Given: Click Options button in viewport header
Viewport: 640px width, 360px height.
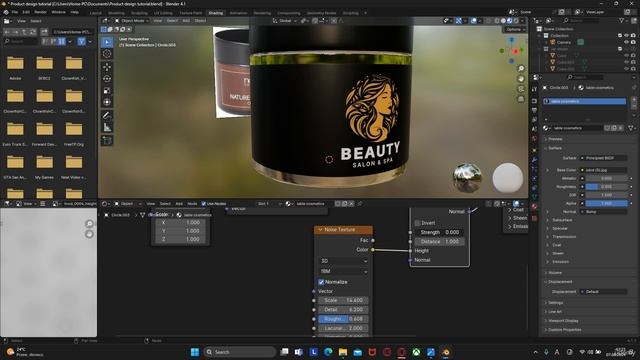Looking at the screenshot, I should 514,29.
